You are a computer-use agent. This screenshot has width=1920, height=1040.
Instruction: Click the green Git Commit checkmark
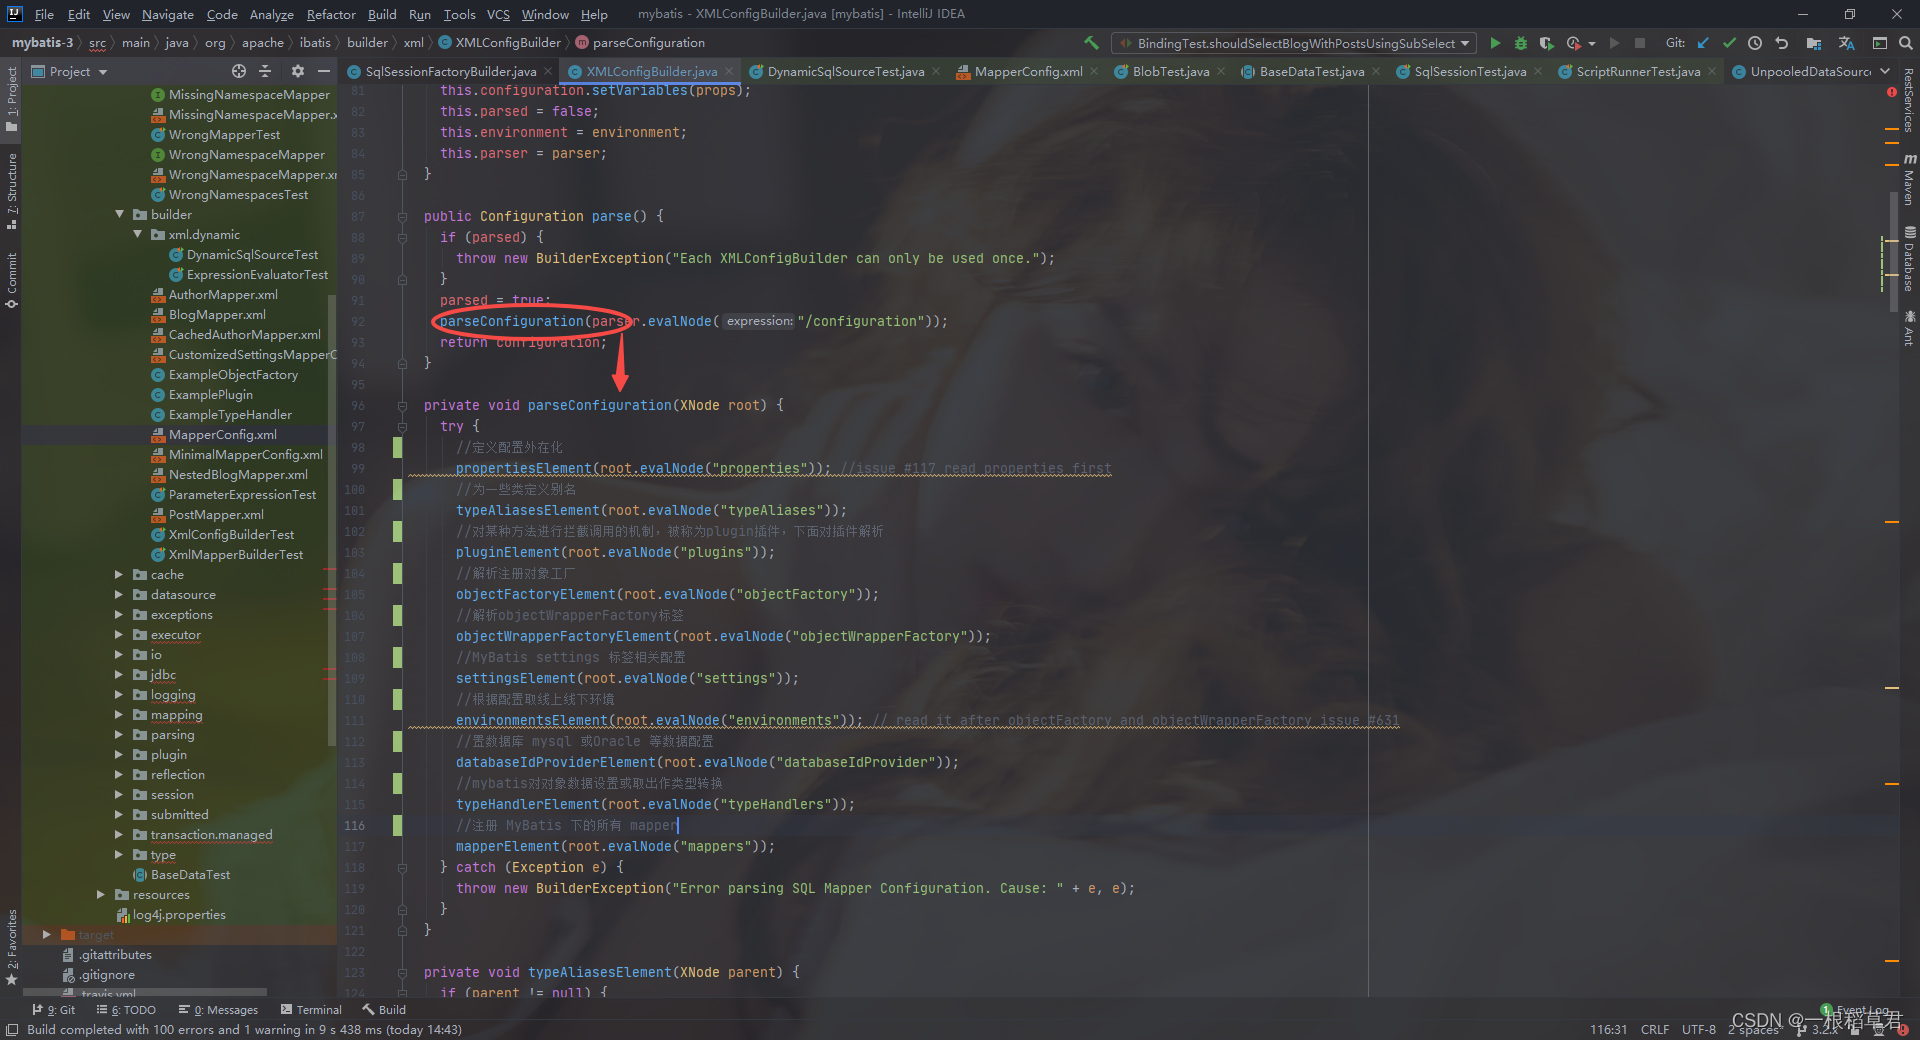click(x=1729, y=43)
